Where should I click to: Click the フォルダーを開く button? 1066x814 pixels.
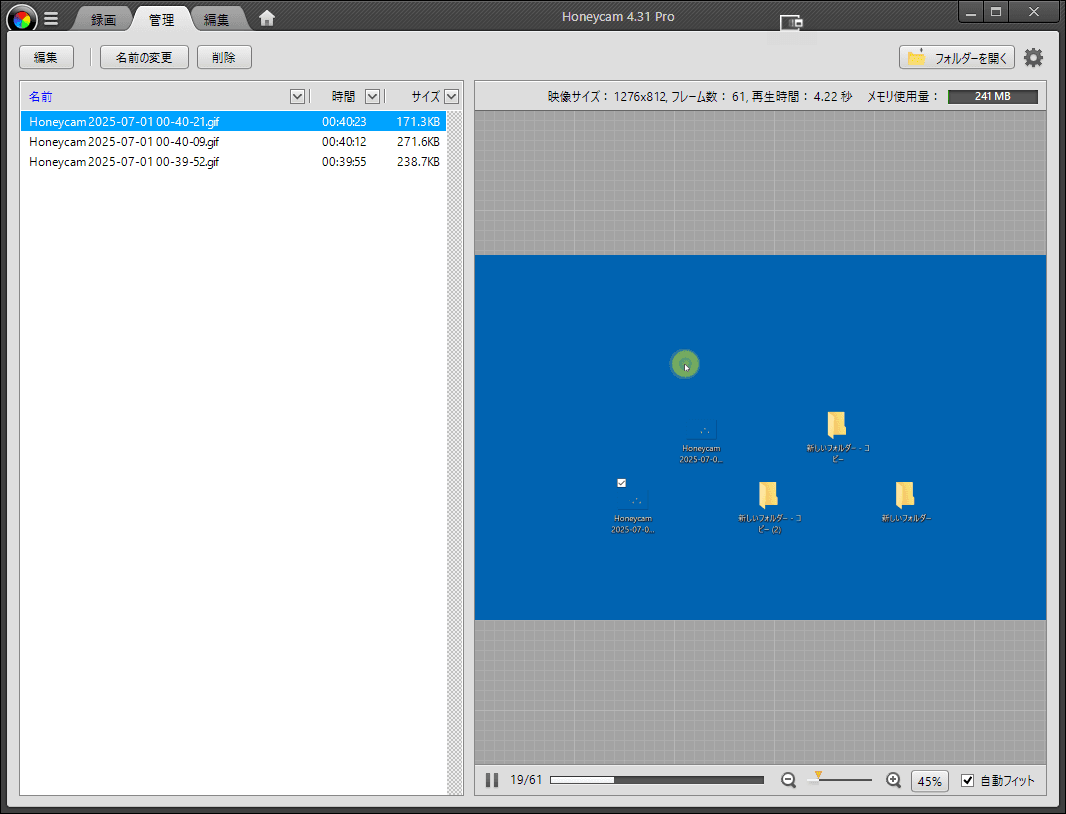tap(957, 58)
